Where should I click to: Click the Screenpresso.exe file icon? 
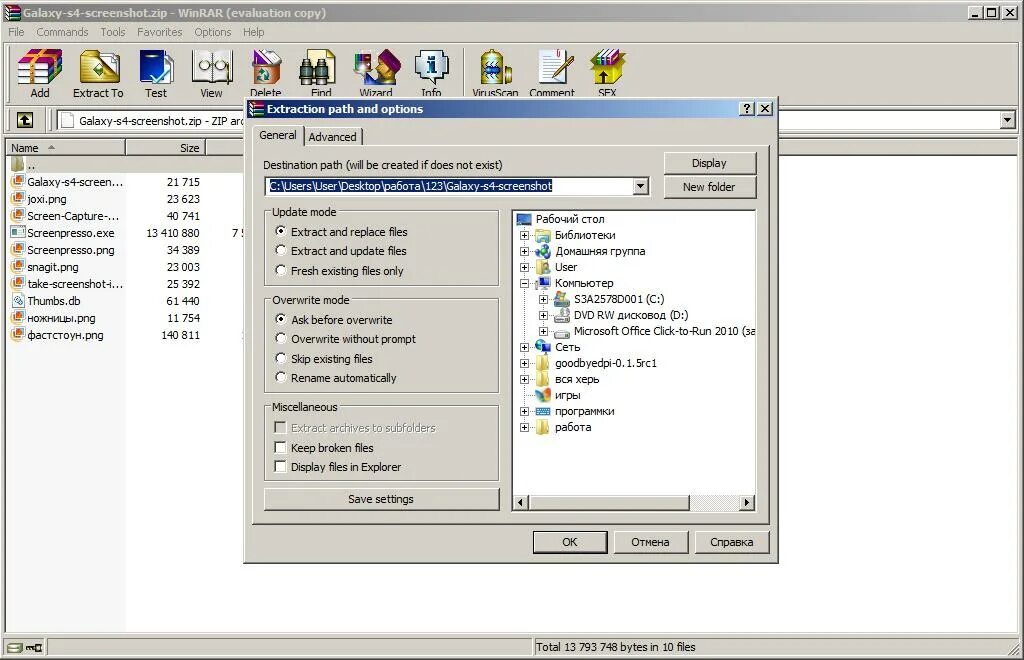click(18, 232)
